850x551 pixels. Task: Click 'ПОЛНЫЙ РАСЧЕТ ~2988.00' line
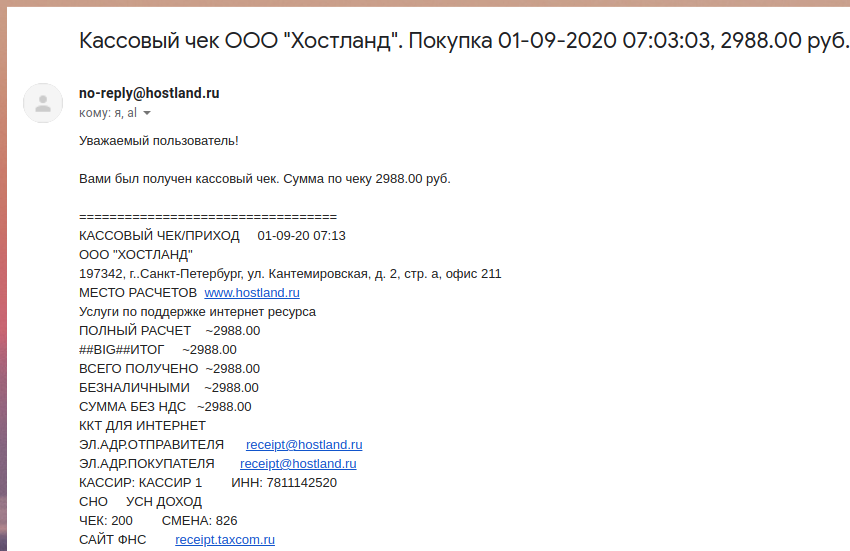(x=170, y=331)
